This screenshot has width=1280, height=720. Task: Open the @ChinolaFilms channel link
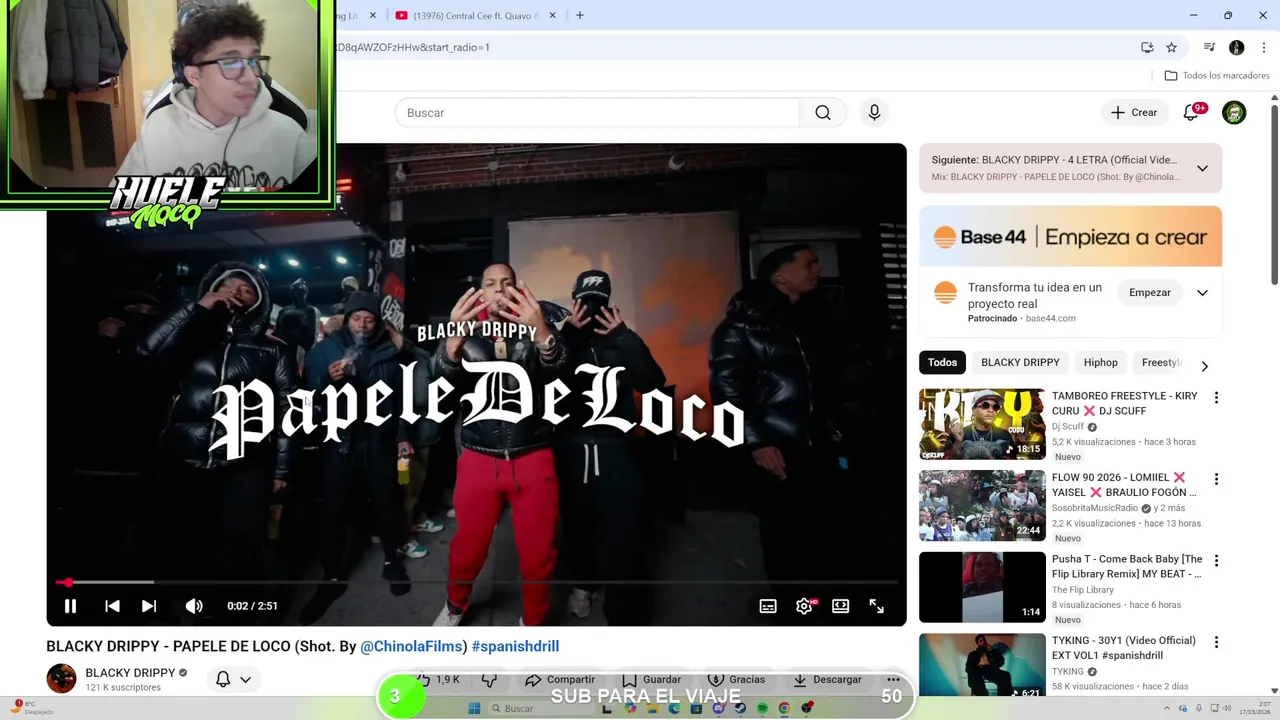411,647
